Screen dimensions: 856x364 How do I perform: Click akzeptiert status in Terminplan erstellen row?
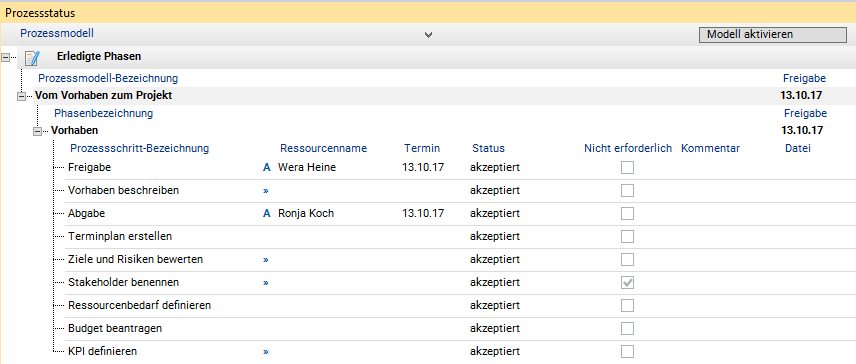495,236
